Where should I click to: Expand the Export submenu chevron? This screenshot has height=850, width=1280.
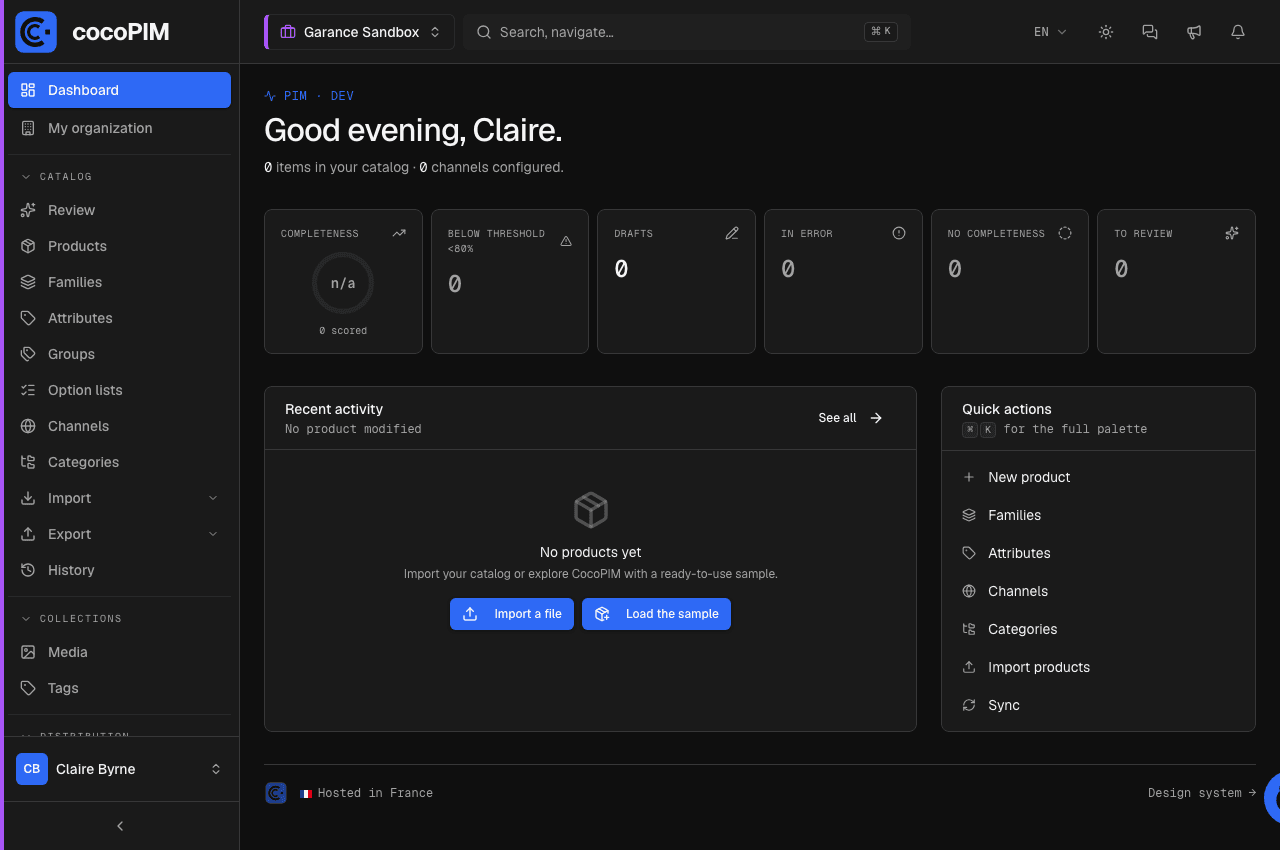(213, 534)
